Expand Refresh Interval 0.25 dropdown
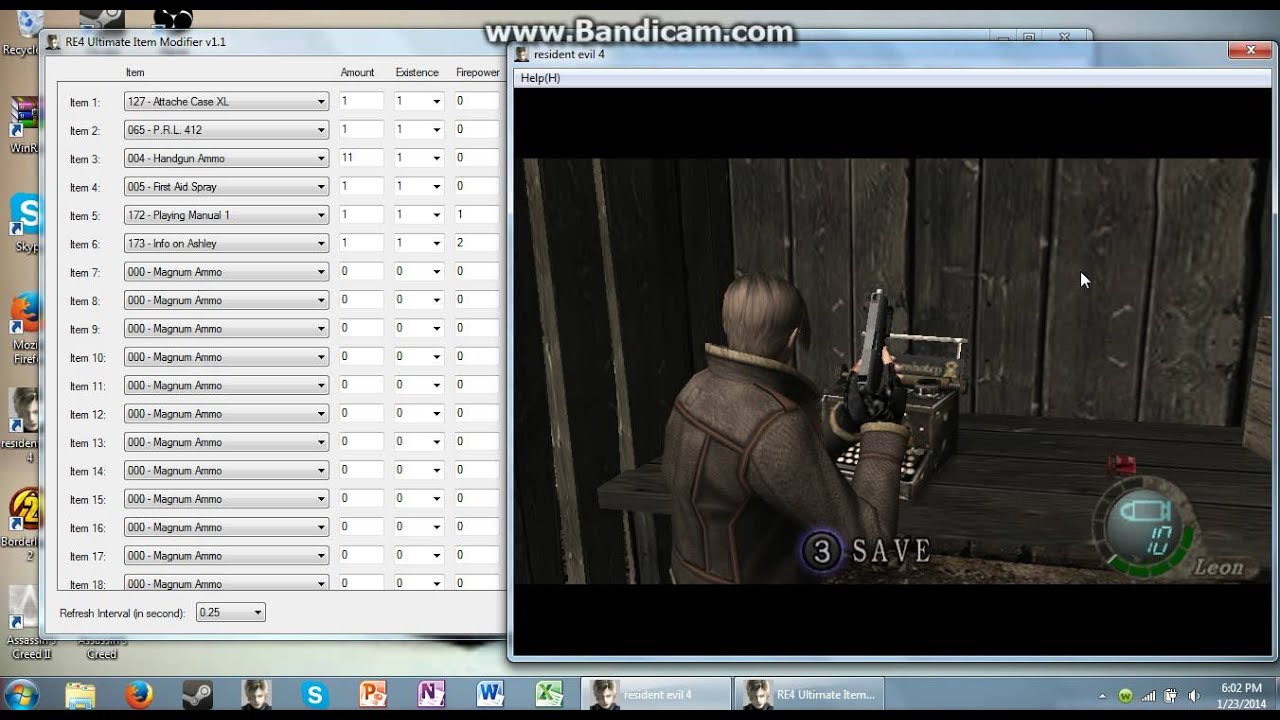This screenshot has width=1280, height=720. click(231, 612)
